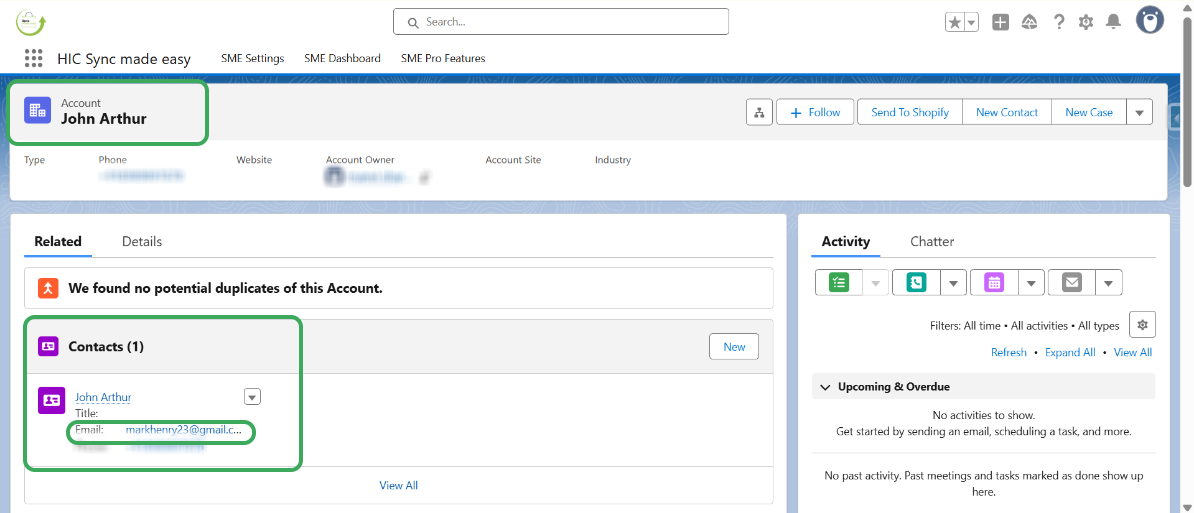
Task: Click Expand All in activity timeline
Action: click(1070, 352)
